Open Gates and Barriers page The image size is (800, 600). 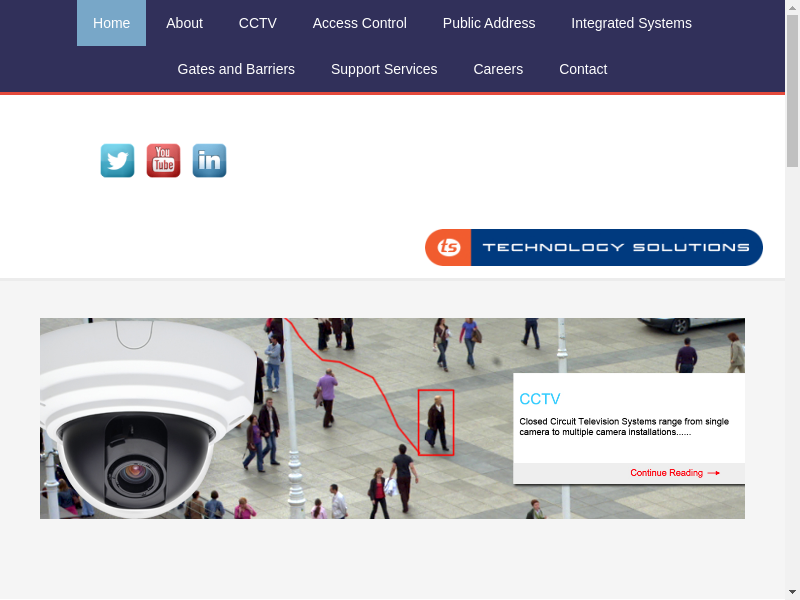click(236, 69)
